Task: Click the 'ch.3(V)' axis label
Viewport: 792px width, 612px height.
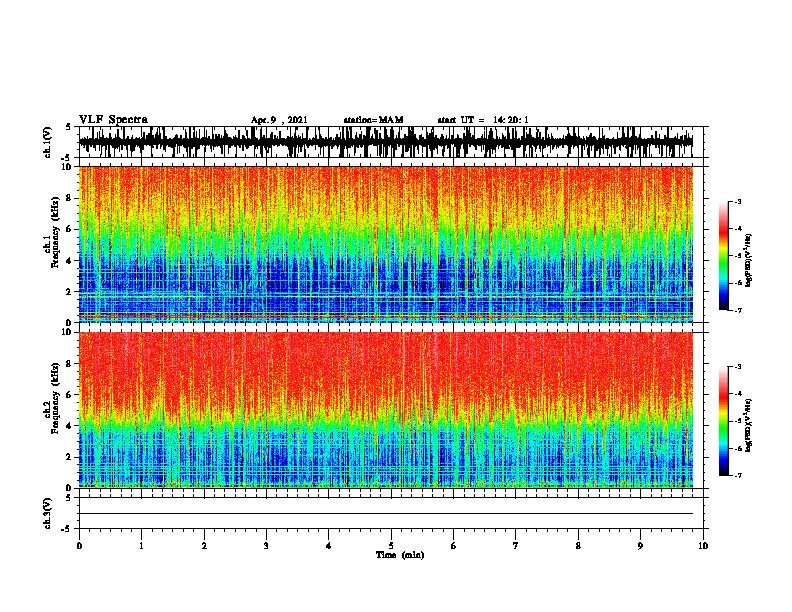Action: coord(47,513)
